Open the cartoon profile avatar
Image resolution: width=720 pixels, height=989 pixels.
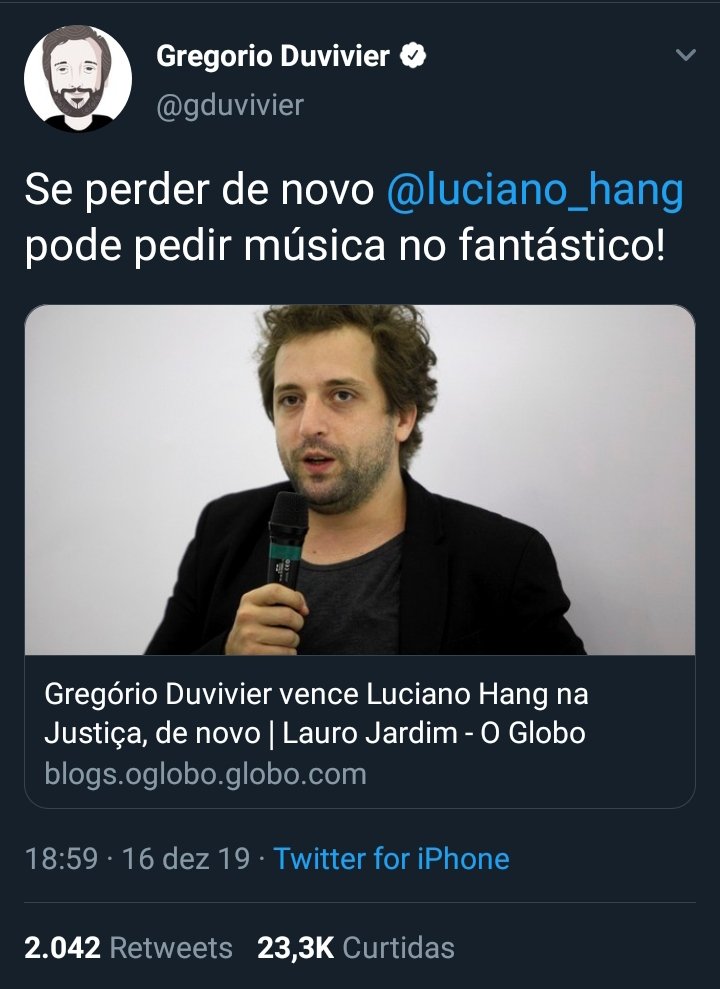coord(78,78)
